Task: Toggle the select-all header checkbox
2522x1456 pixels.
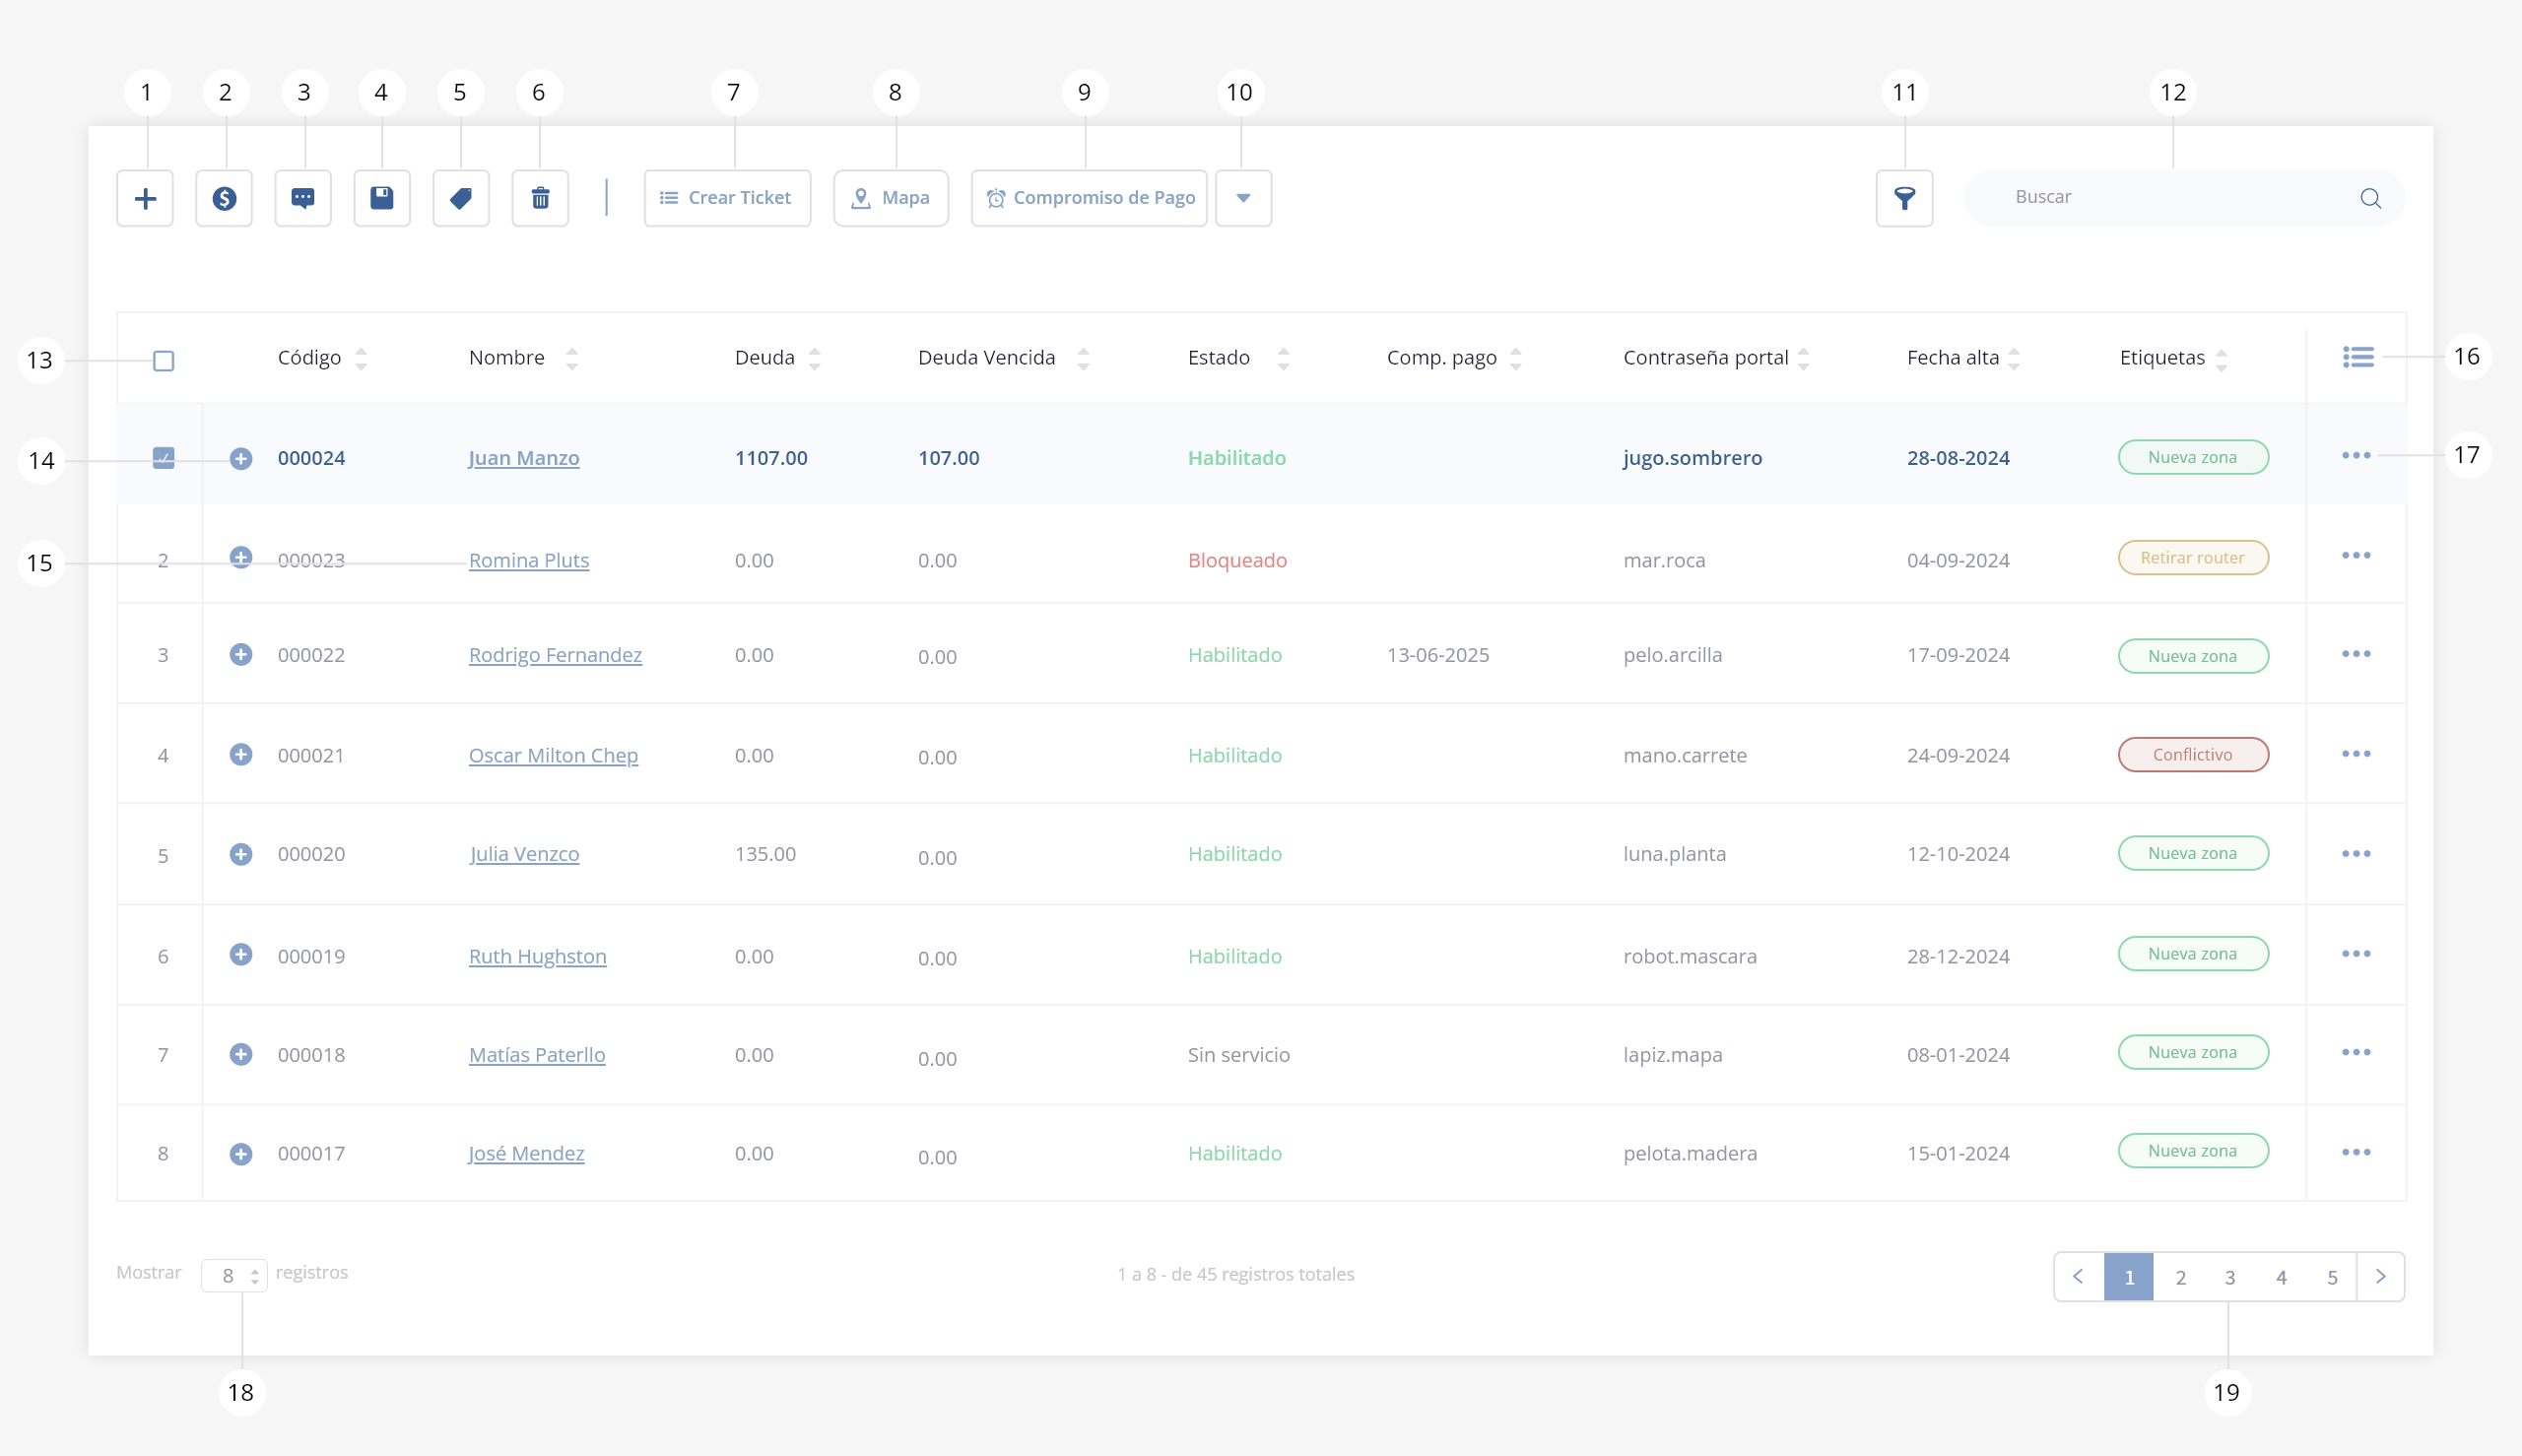Action: [x=164, y=360]
